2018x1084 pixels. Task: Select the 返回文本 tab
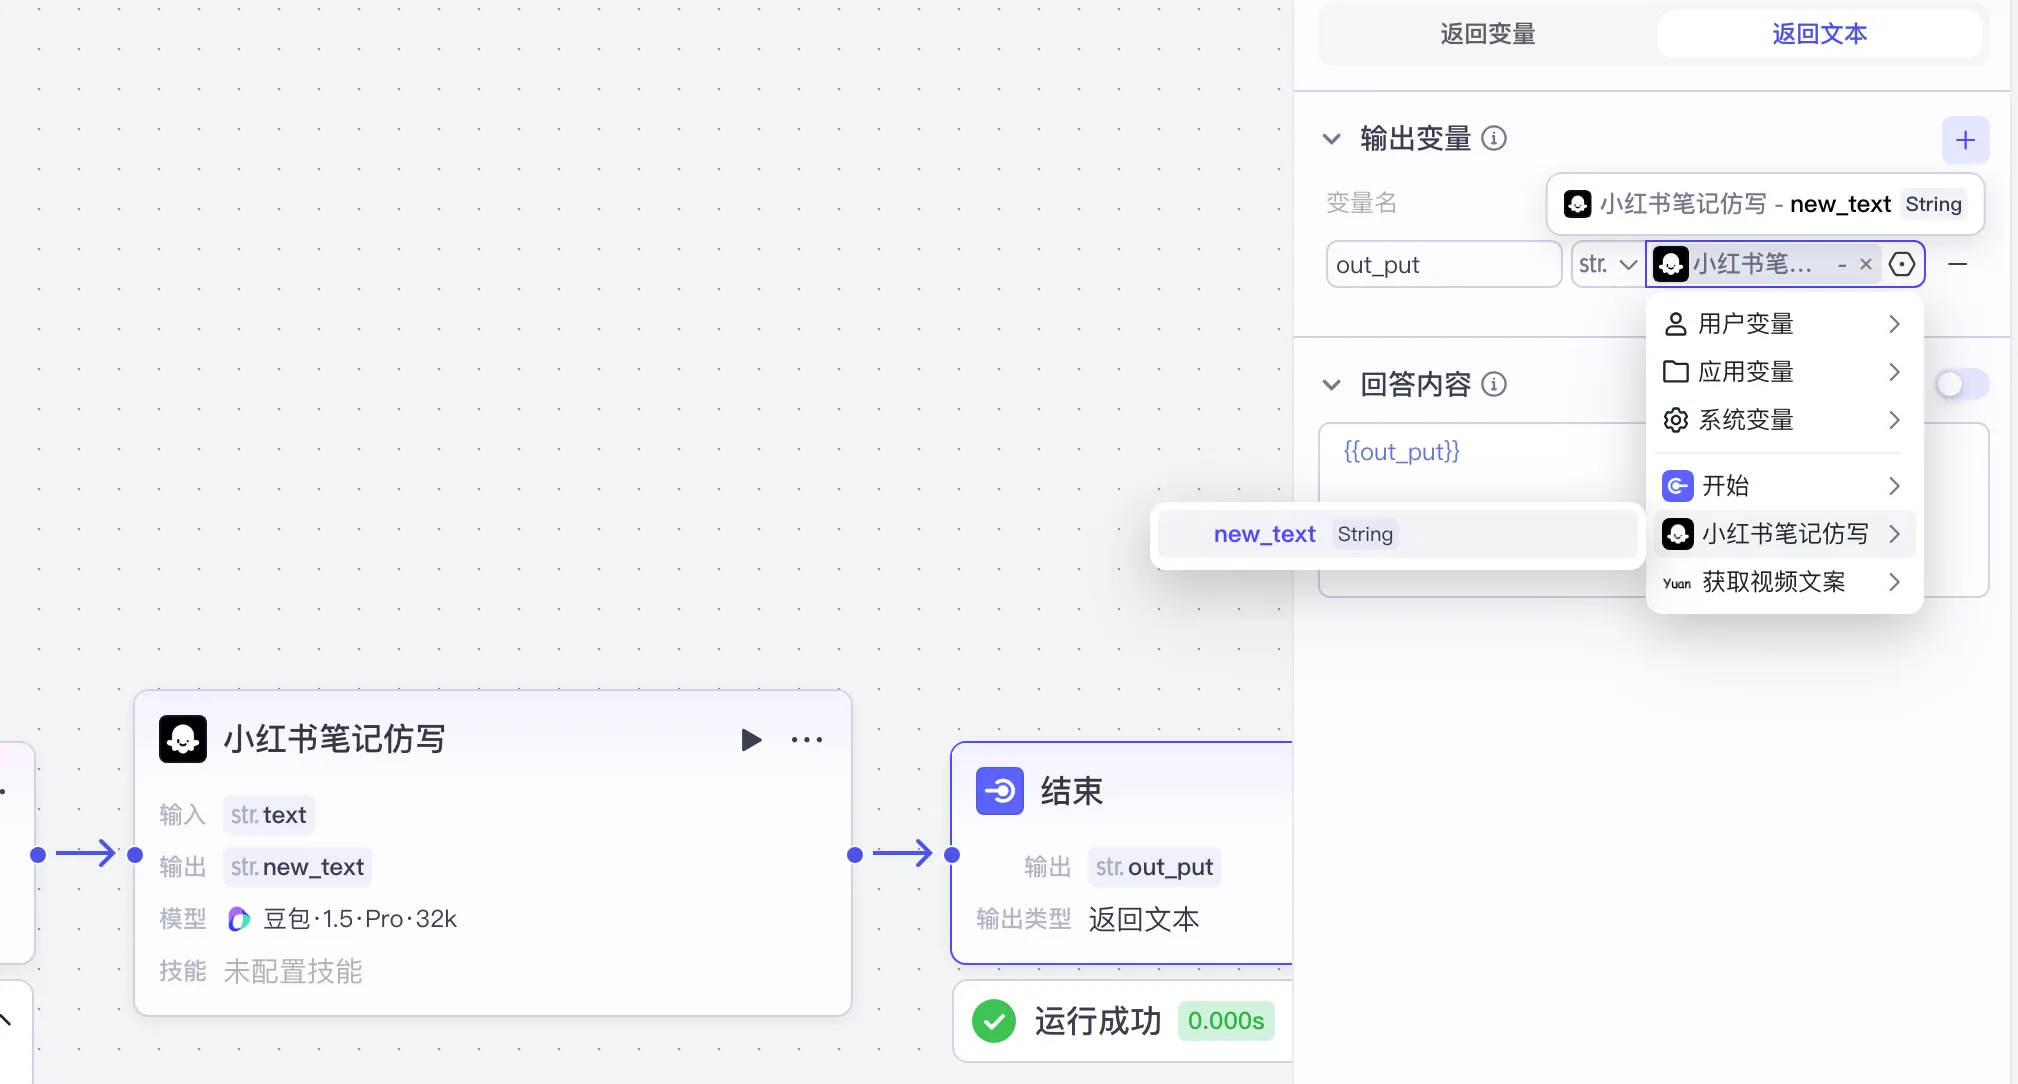click(x=1819, y=34)
